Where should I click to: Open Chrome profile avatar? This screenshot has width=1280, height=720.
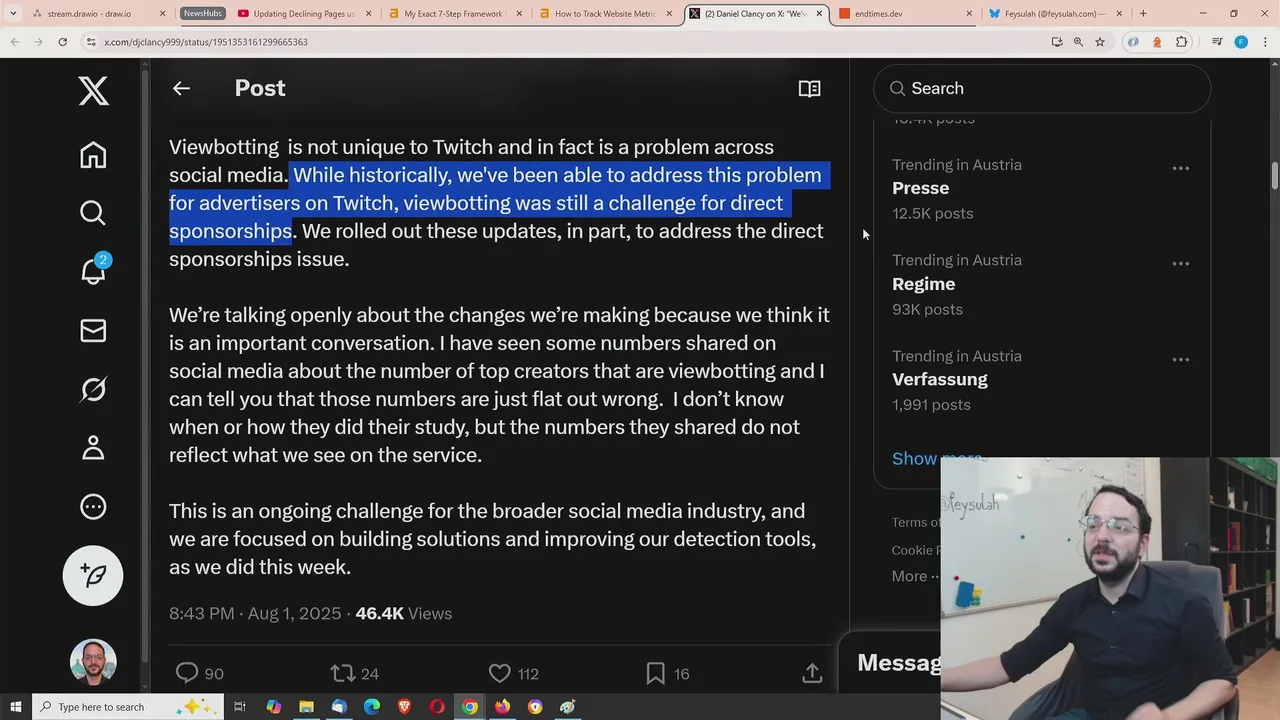1241,42
